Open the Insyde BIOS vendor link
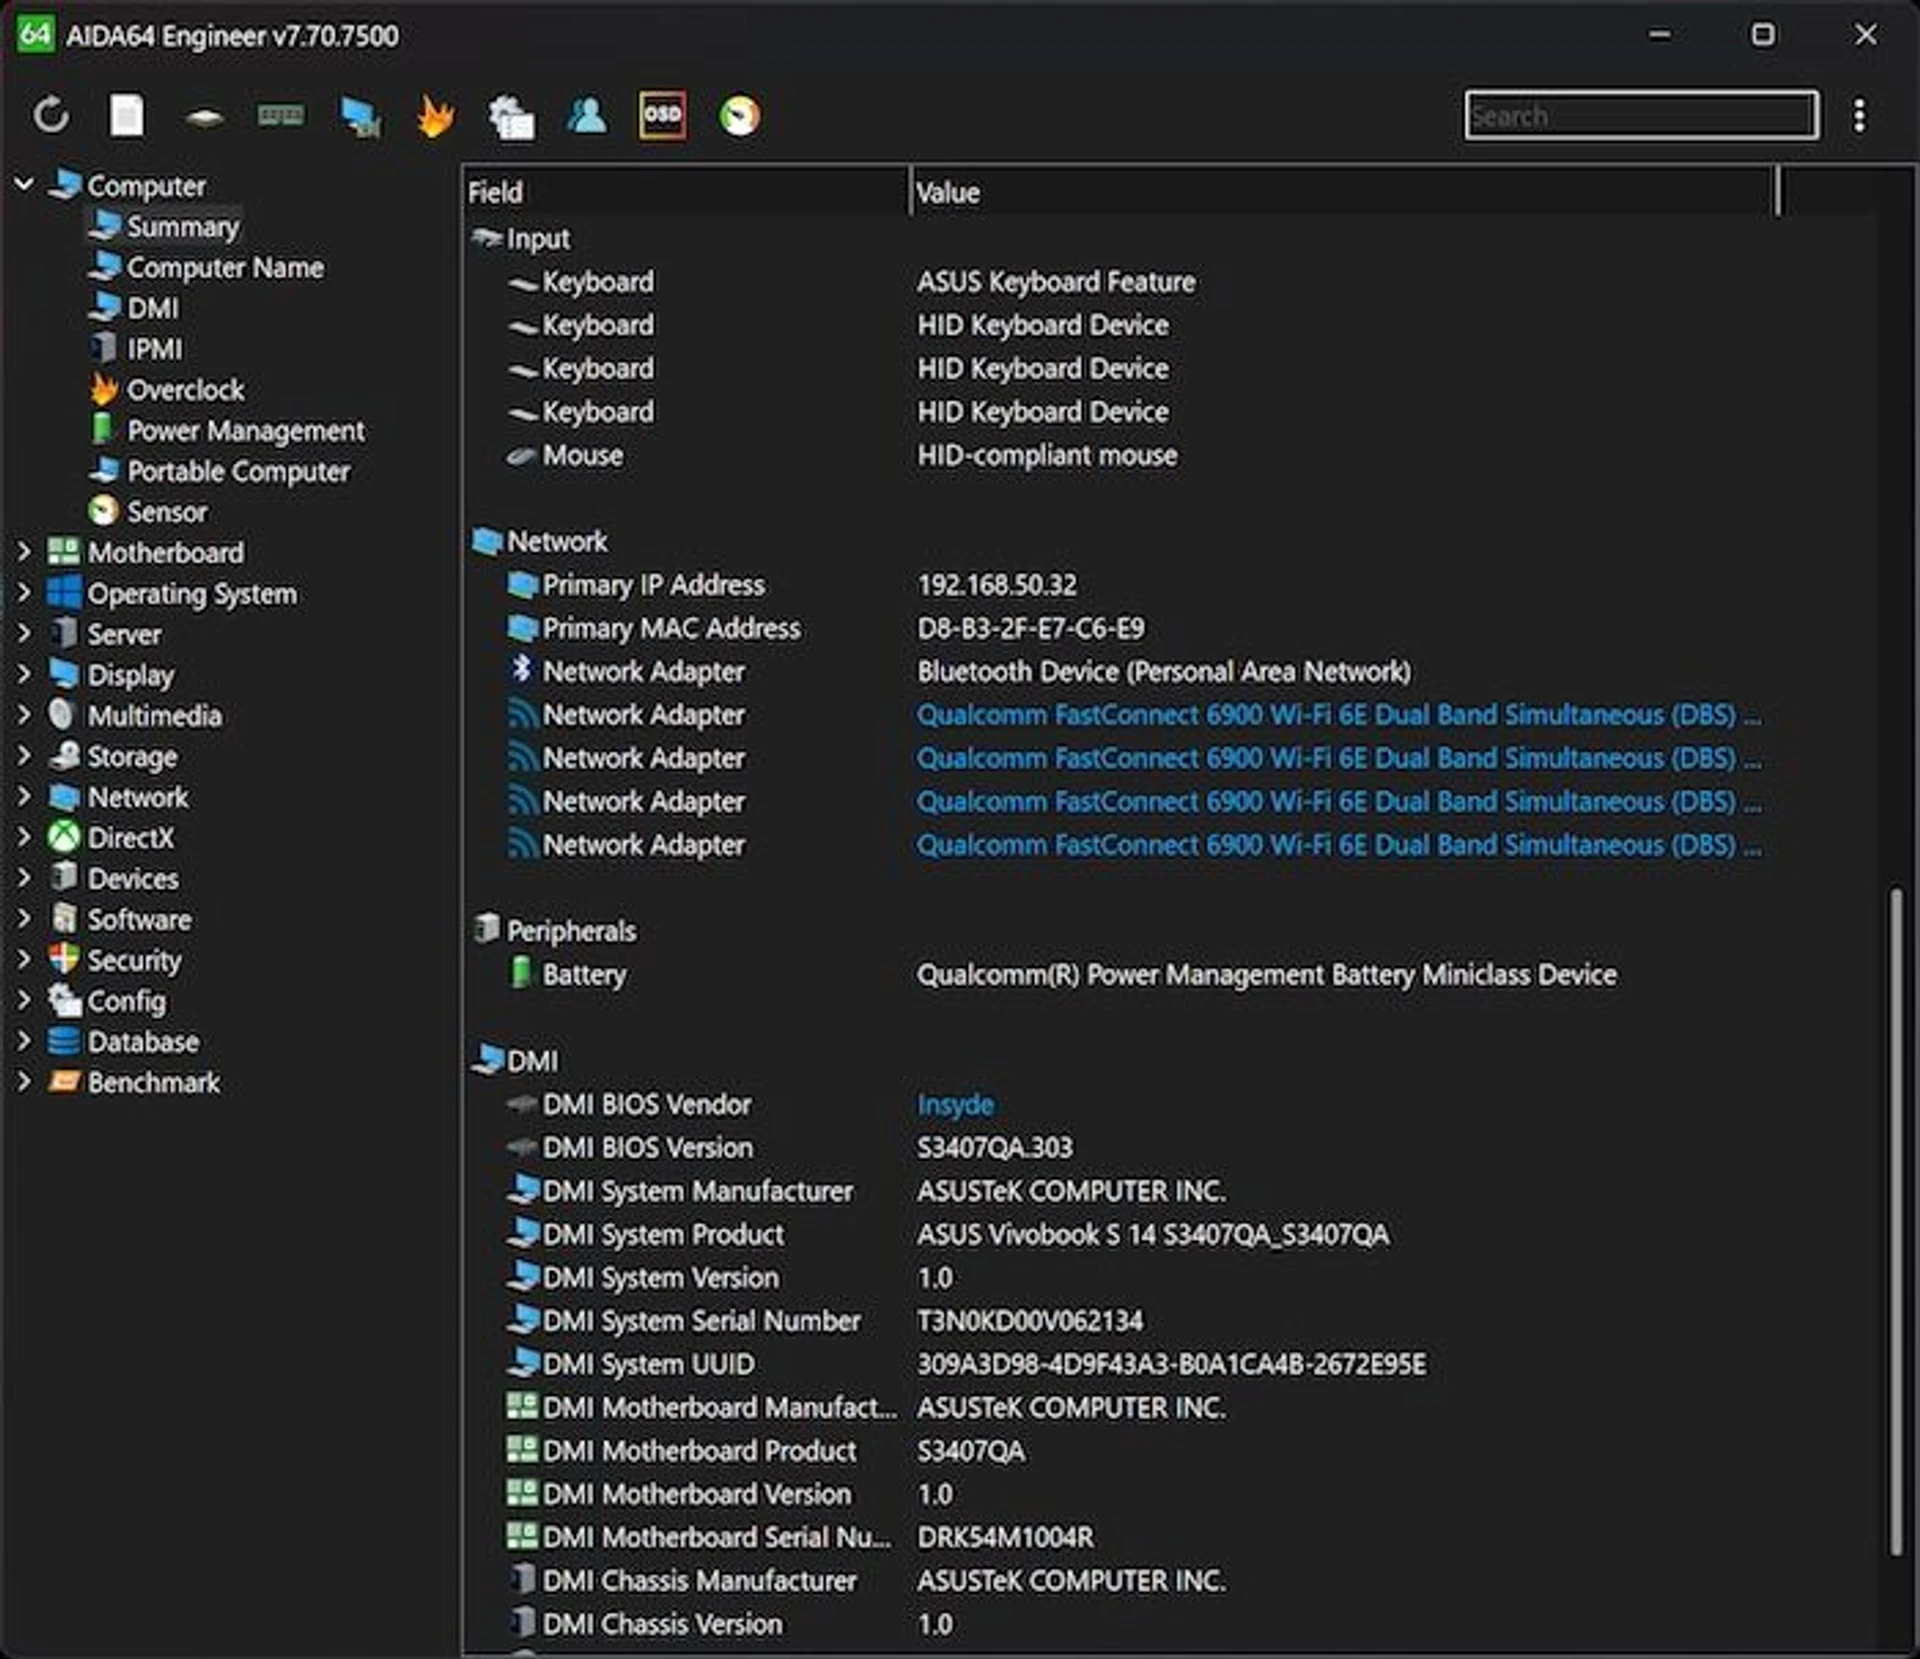The image size is (1920, 1659). (955, 1104)
